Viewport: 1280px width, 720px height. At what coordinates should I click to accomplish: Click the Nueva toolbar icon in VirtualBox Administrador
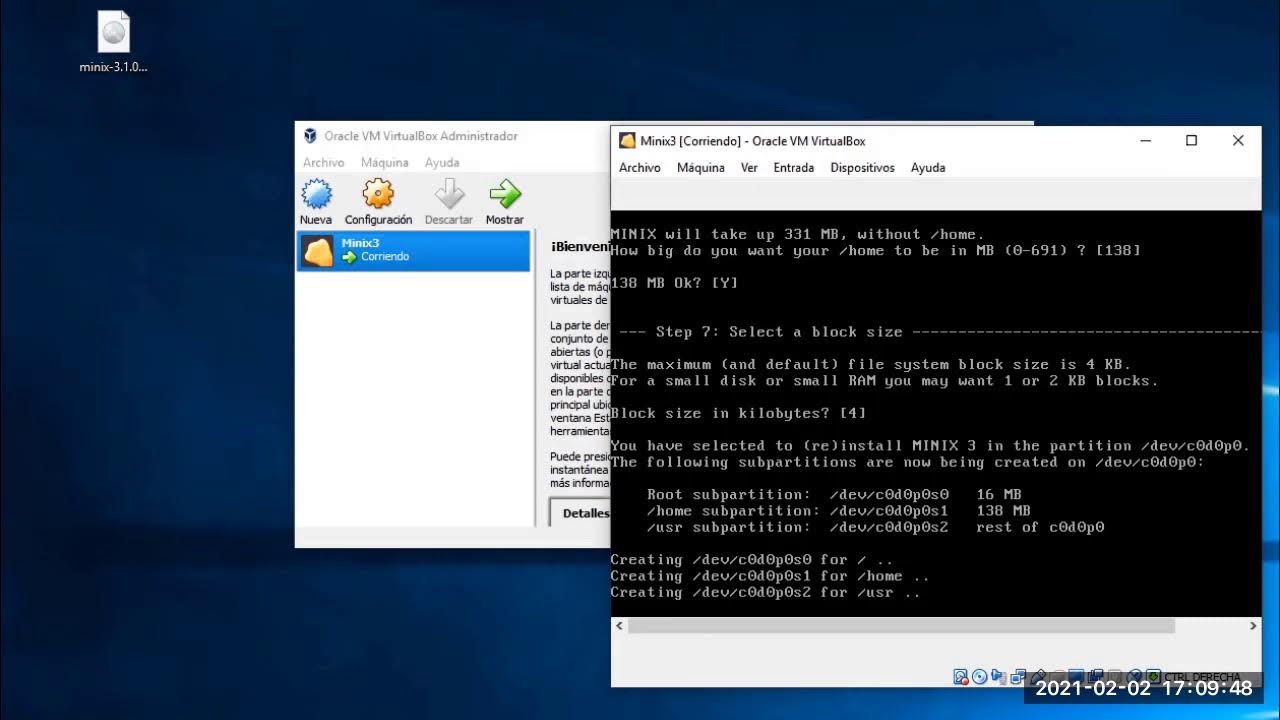click(x=316, y=194)
